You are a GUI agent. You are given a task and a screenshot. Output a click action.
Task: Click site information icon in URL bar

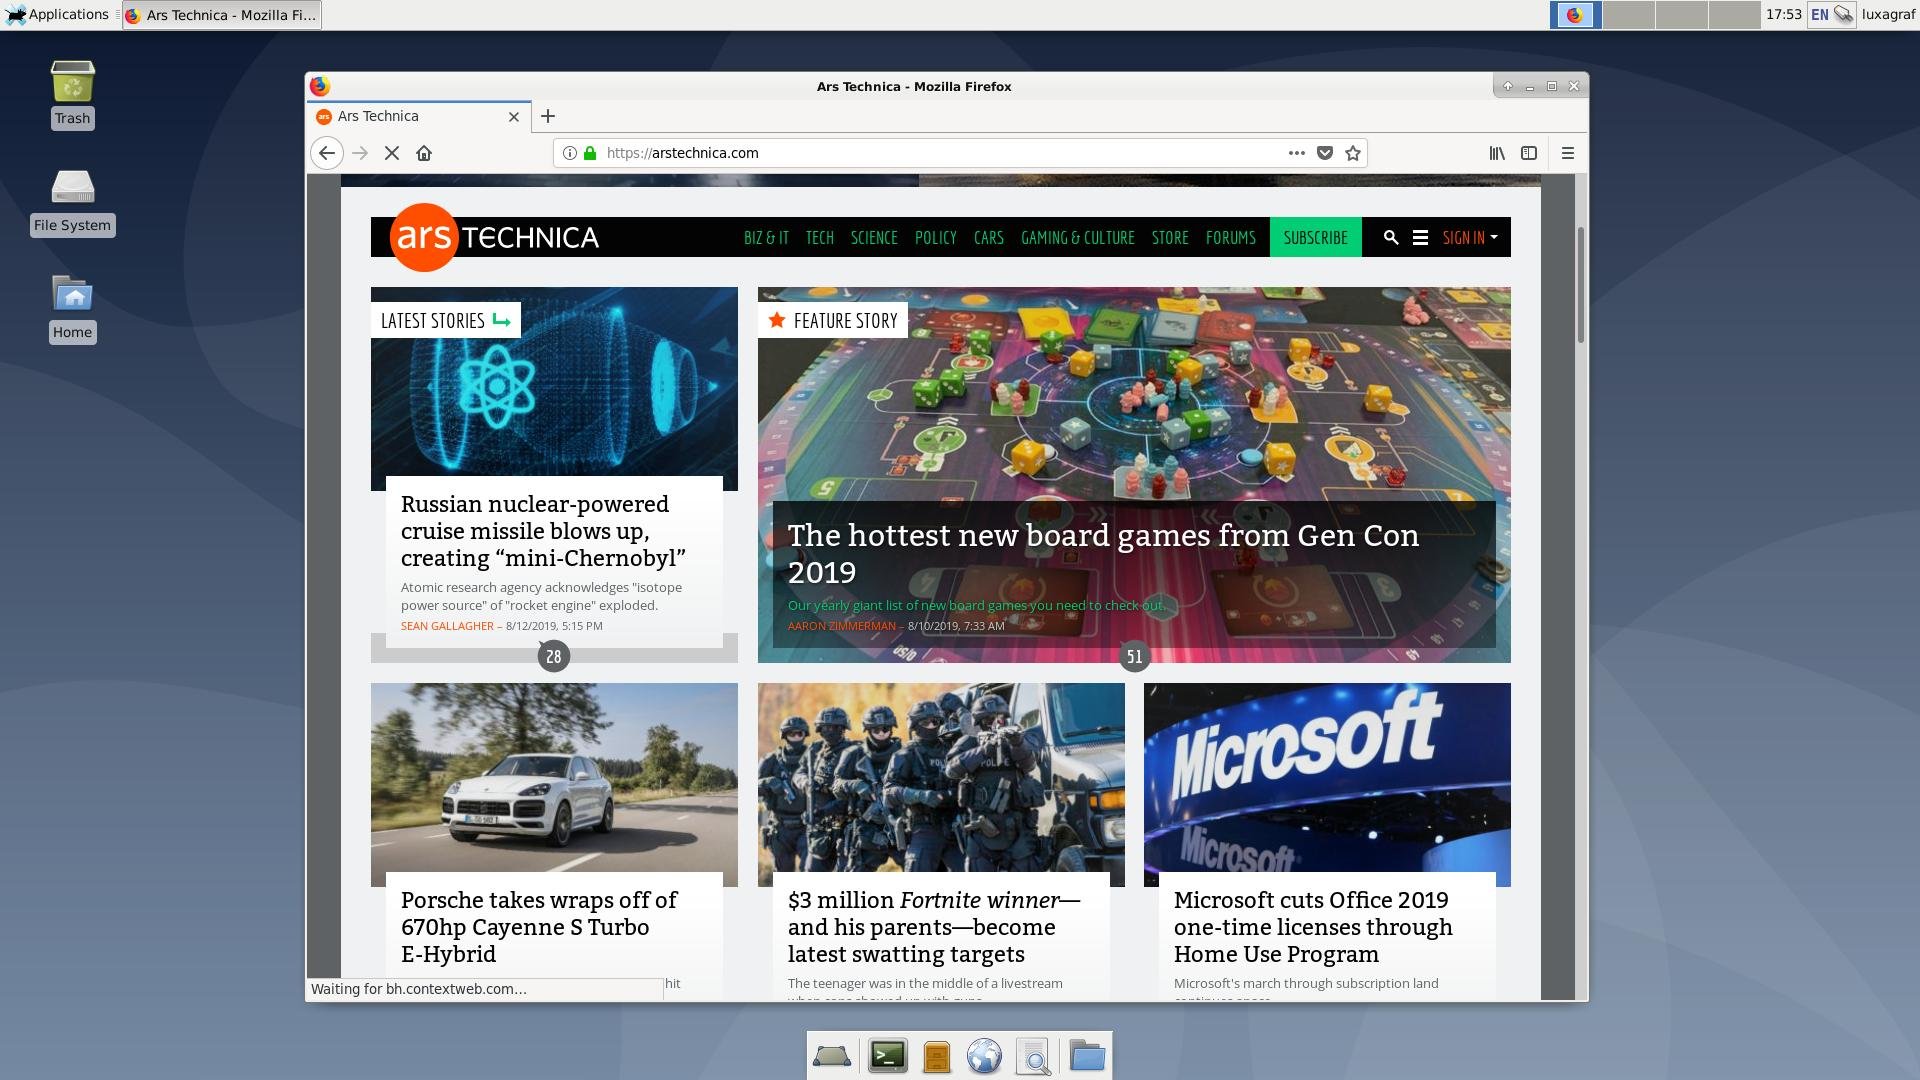(x=569, y=153)
